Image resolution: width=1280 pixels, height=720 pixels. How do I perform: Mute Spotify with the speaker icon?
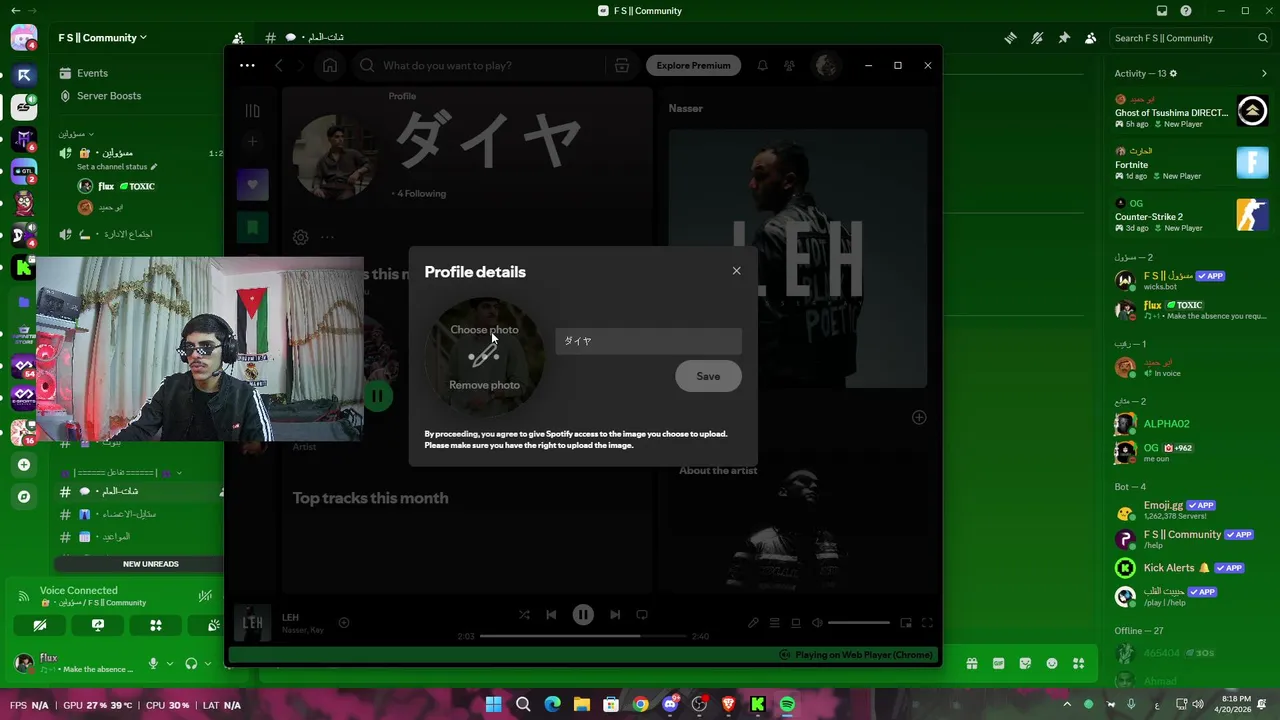(x=817, y=623)
